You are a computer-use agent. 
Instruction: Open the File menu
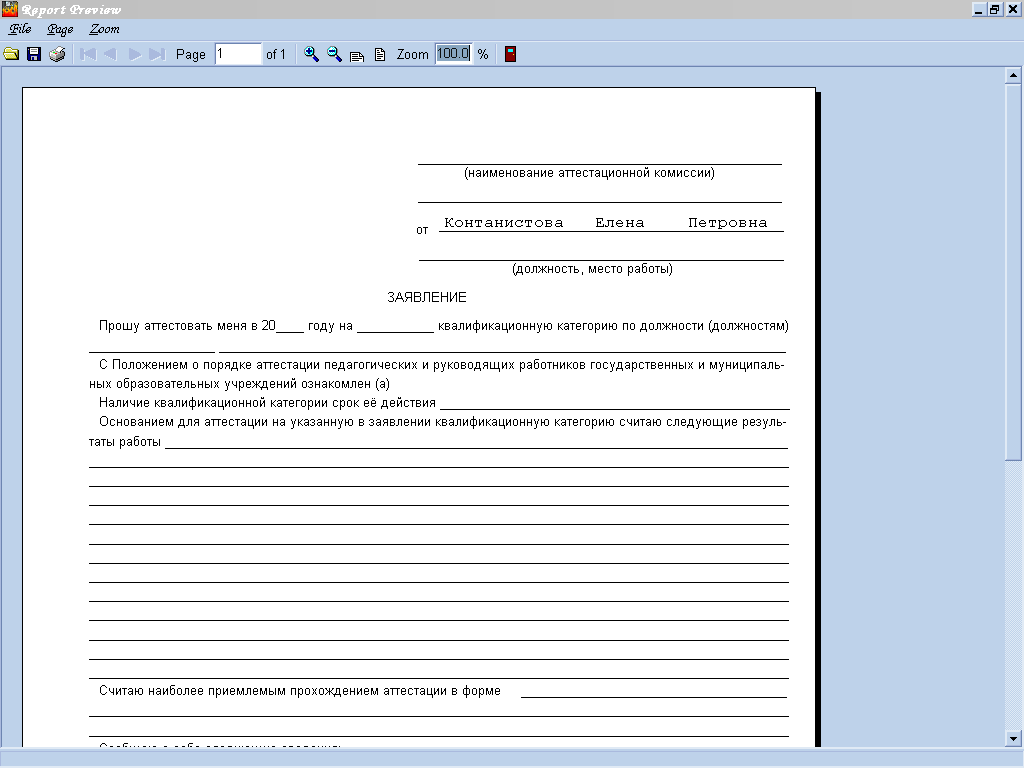pyautogui.click(x=20, y=29)
